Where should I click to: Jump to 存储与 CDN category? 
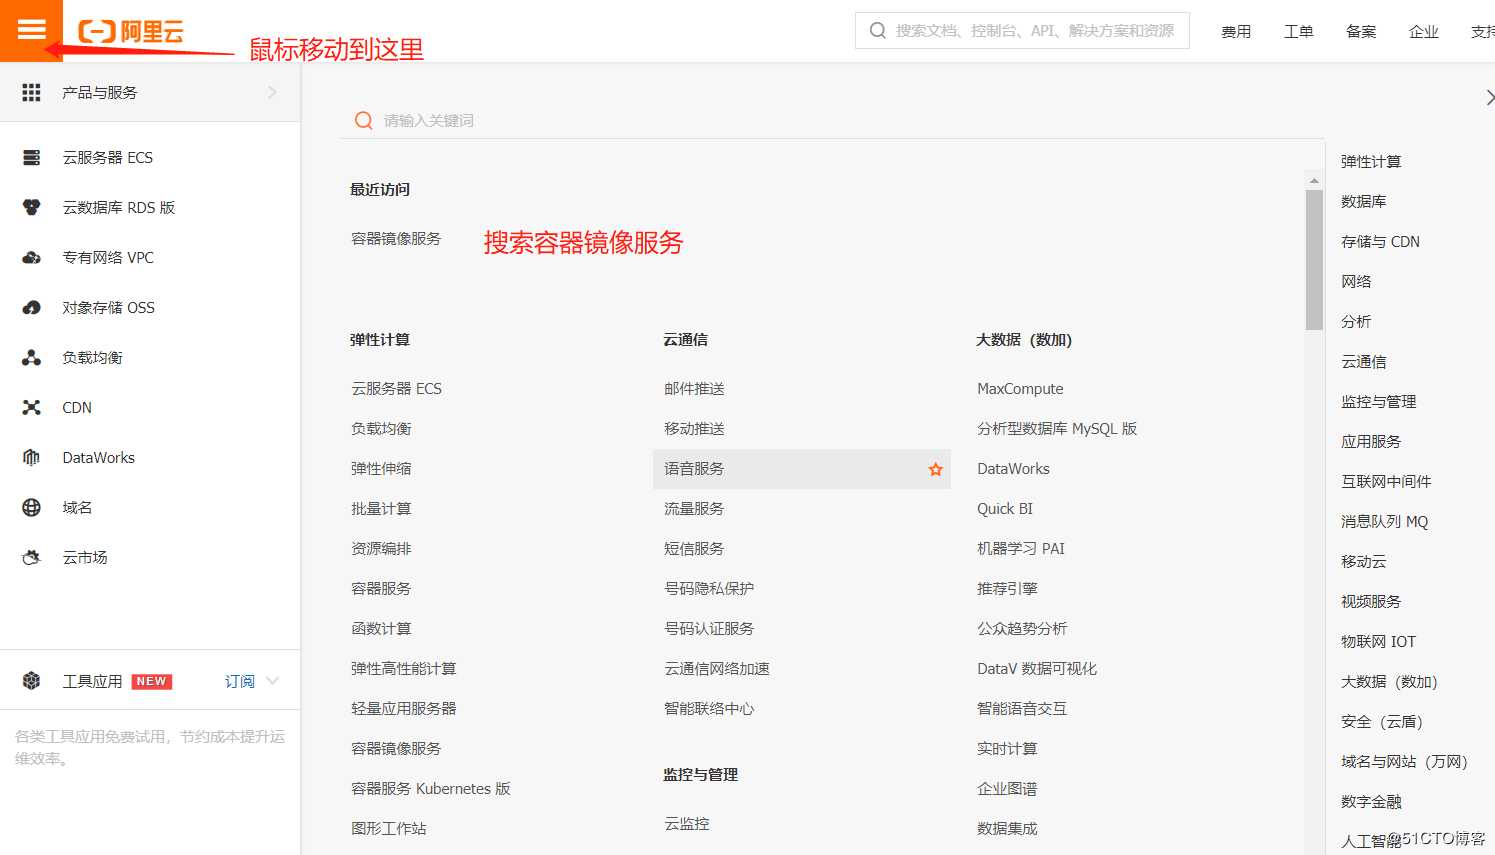(x=1380, y=241)
